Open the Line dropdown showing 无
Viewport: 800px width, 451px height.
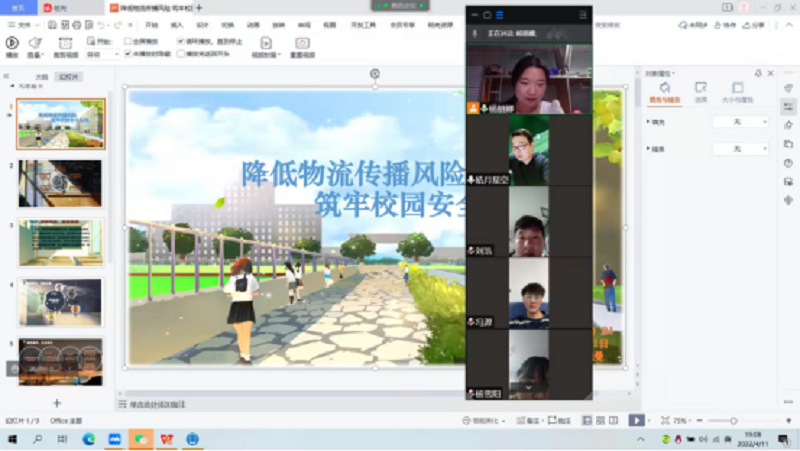pyautogui.click(x=740, y=148)
